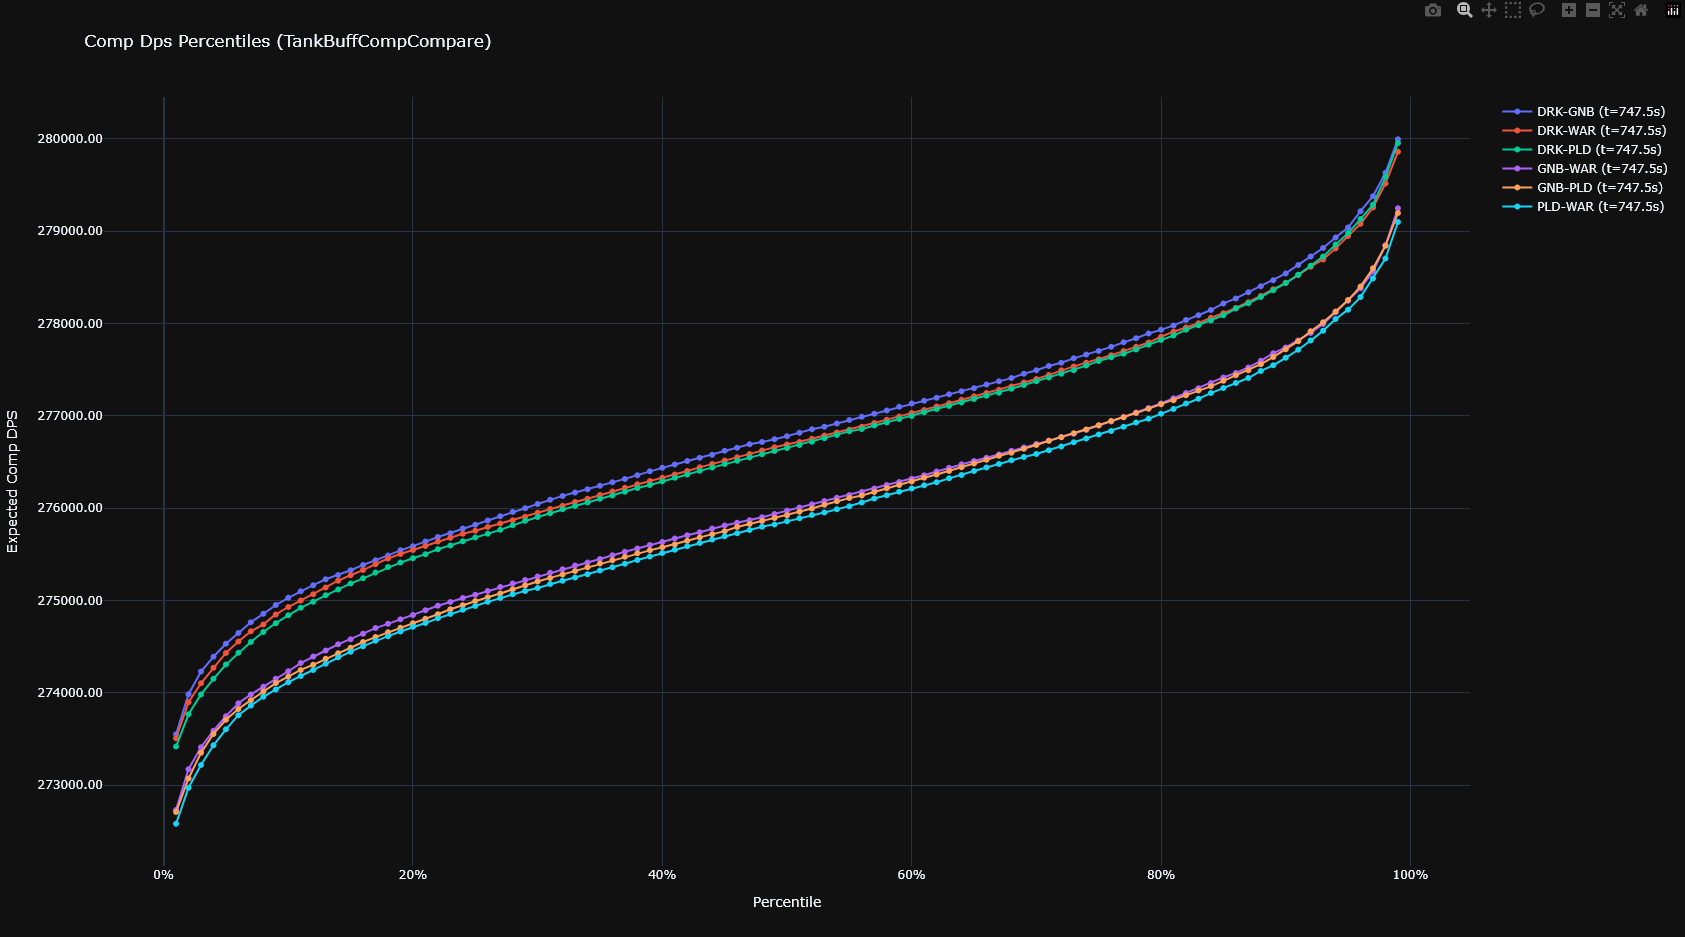Click the 20% x-axis tick label
Screen dimensions: 1685x937
413,875
